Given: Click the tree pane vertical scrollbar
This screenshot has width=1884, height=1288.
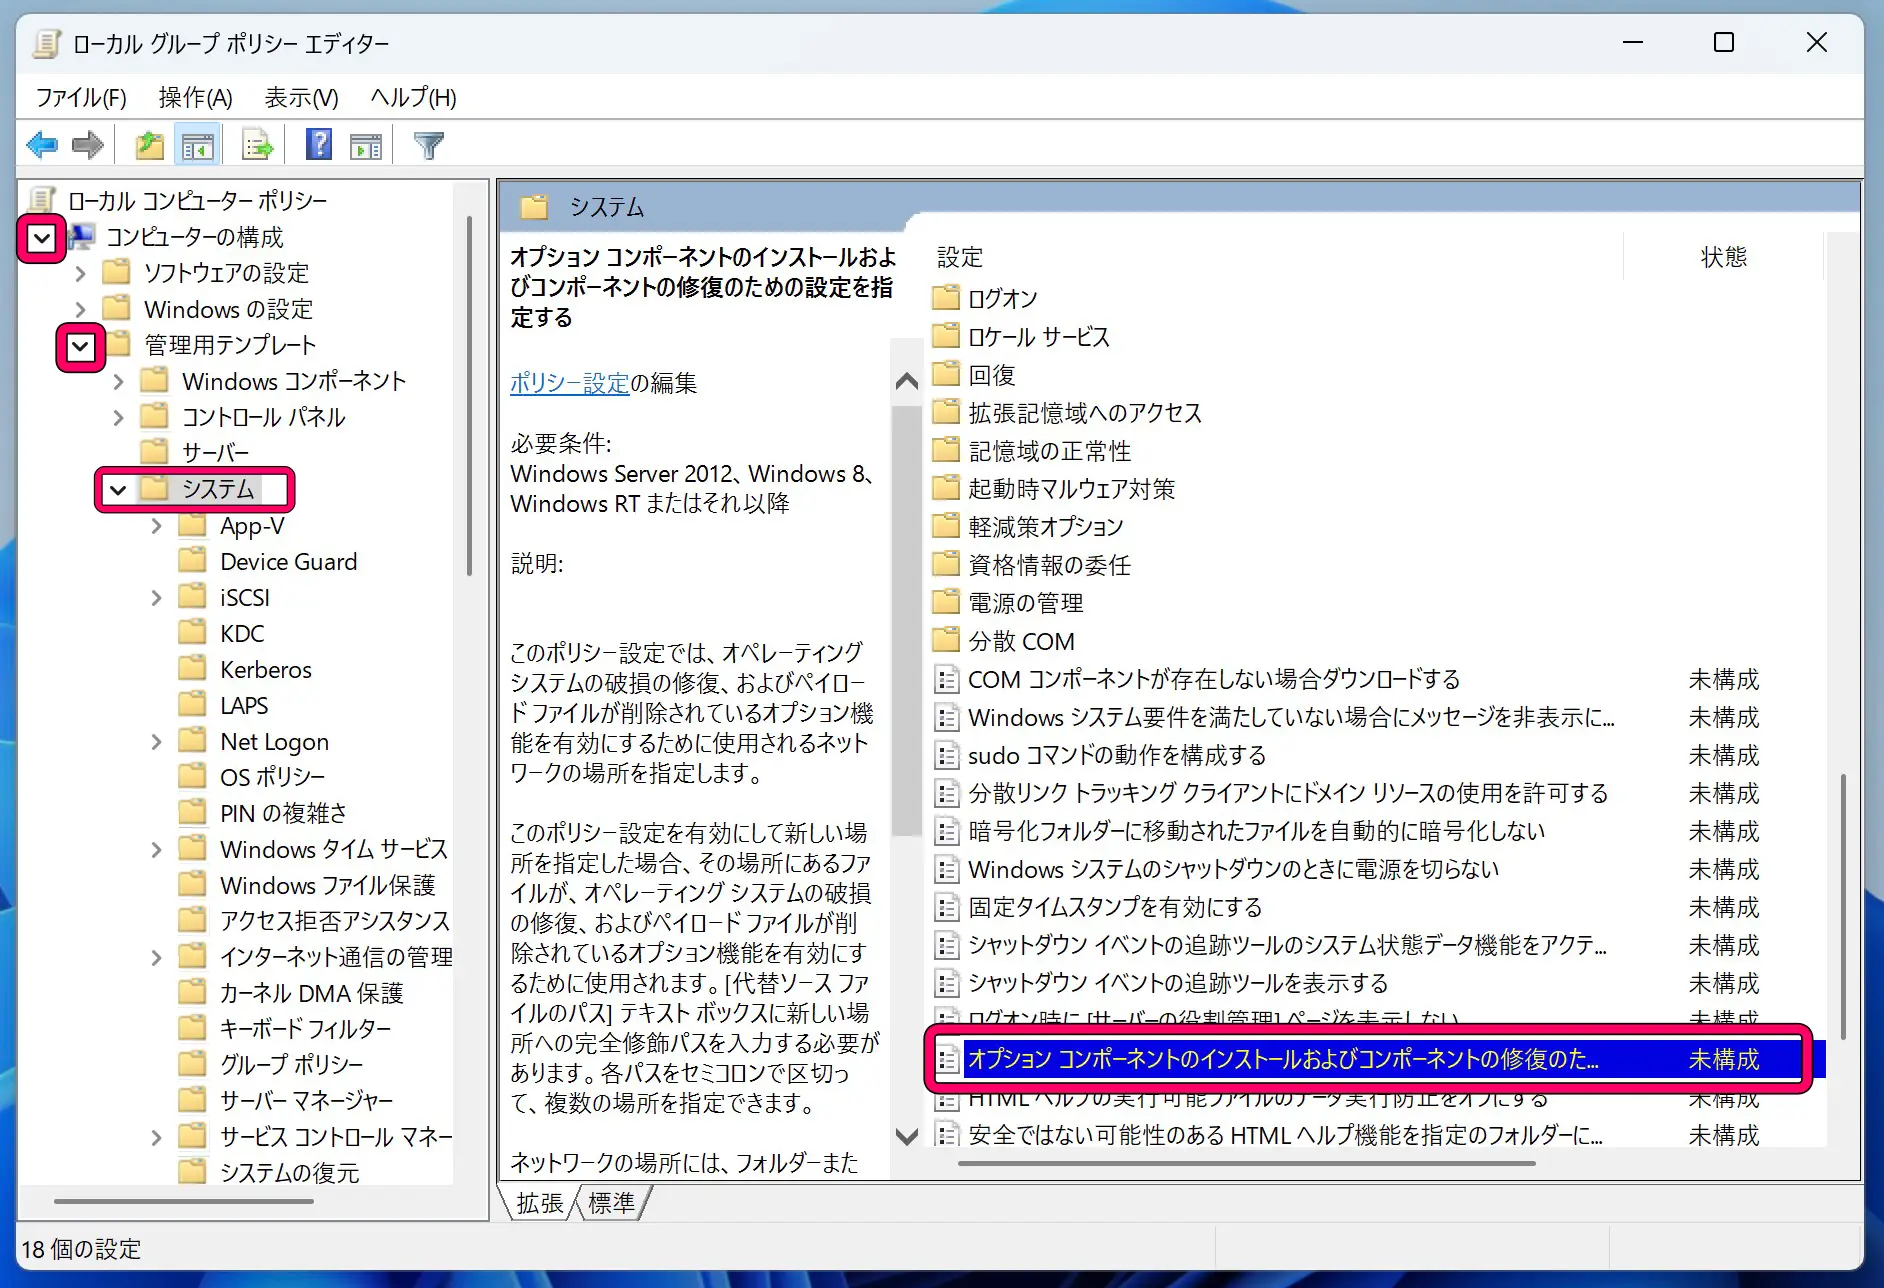Looking at the screenshot, I should tap(469, 395).
